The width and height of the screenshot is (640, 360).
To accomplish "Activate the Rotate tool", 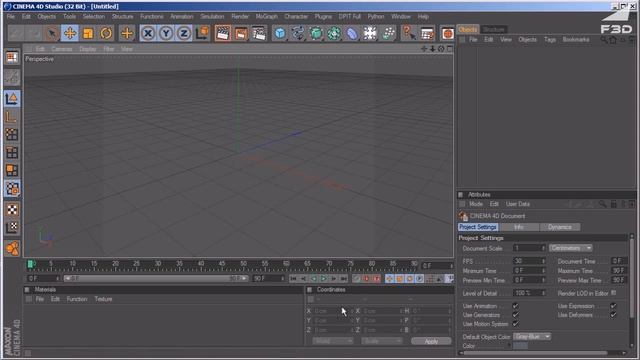I will (x=106, y=33).
